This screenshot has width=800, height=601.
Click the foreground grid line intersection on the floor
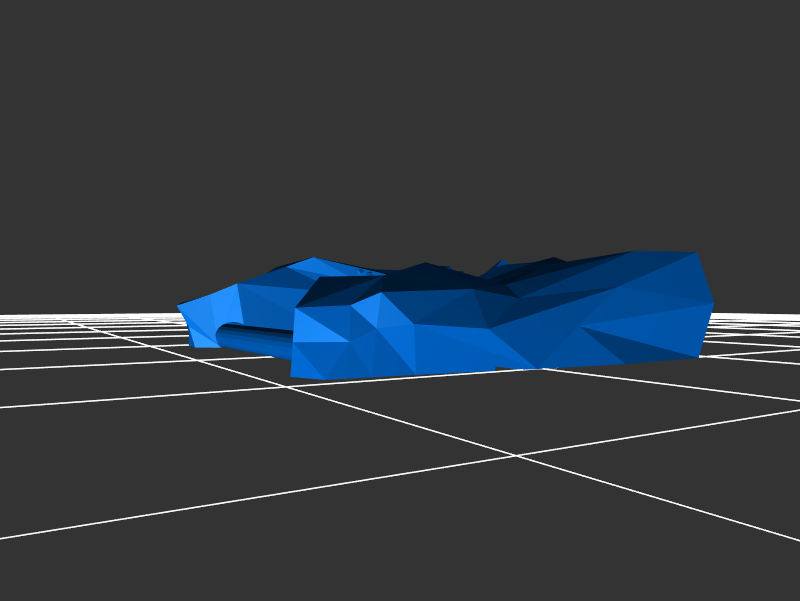click(x=515, y=456)
